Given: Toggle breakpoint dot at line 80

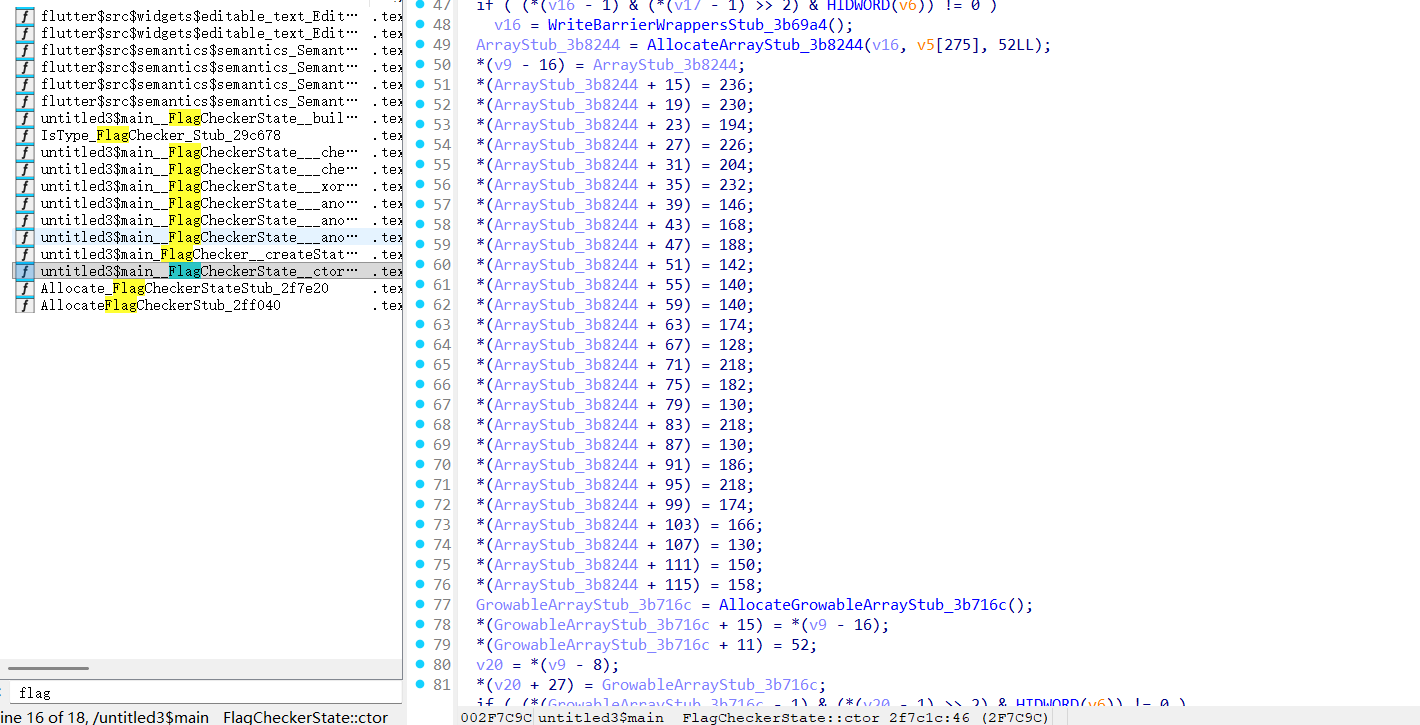Looking at the screenshot, I should pyautogui.click(x=420, y=664).
